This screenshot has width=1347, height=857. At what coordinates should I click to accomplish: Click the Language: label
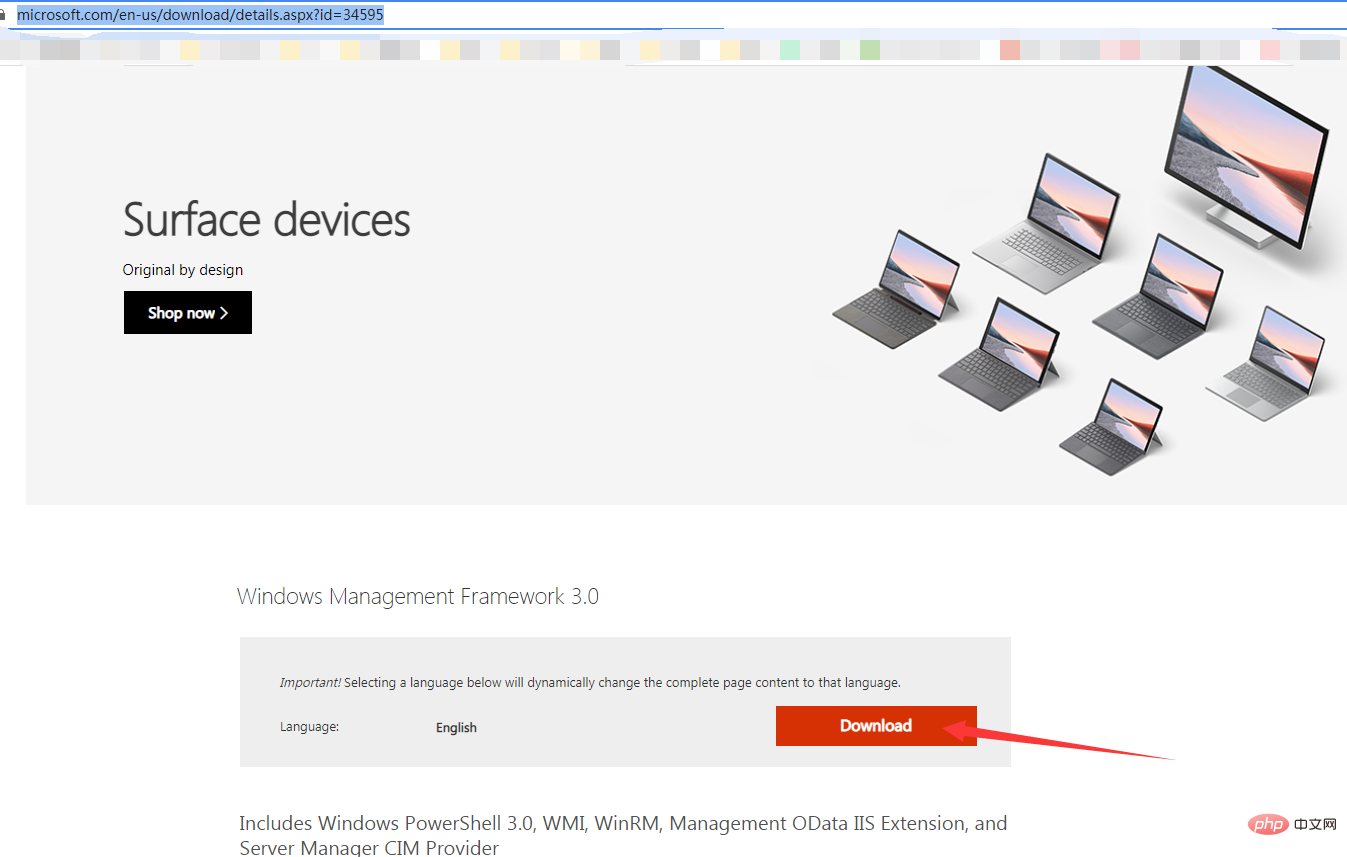click(x=309, y=727)
